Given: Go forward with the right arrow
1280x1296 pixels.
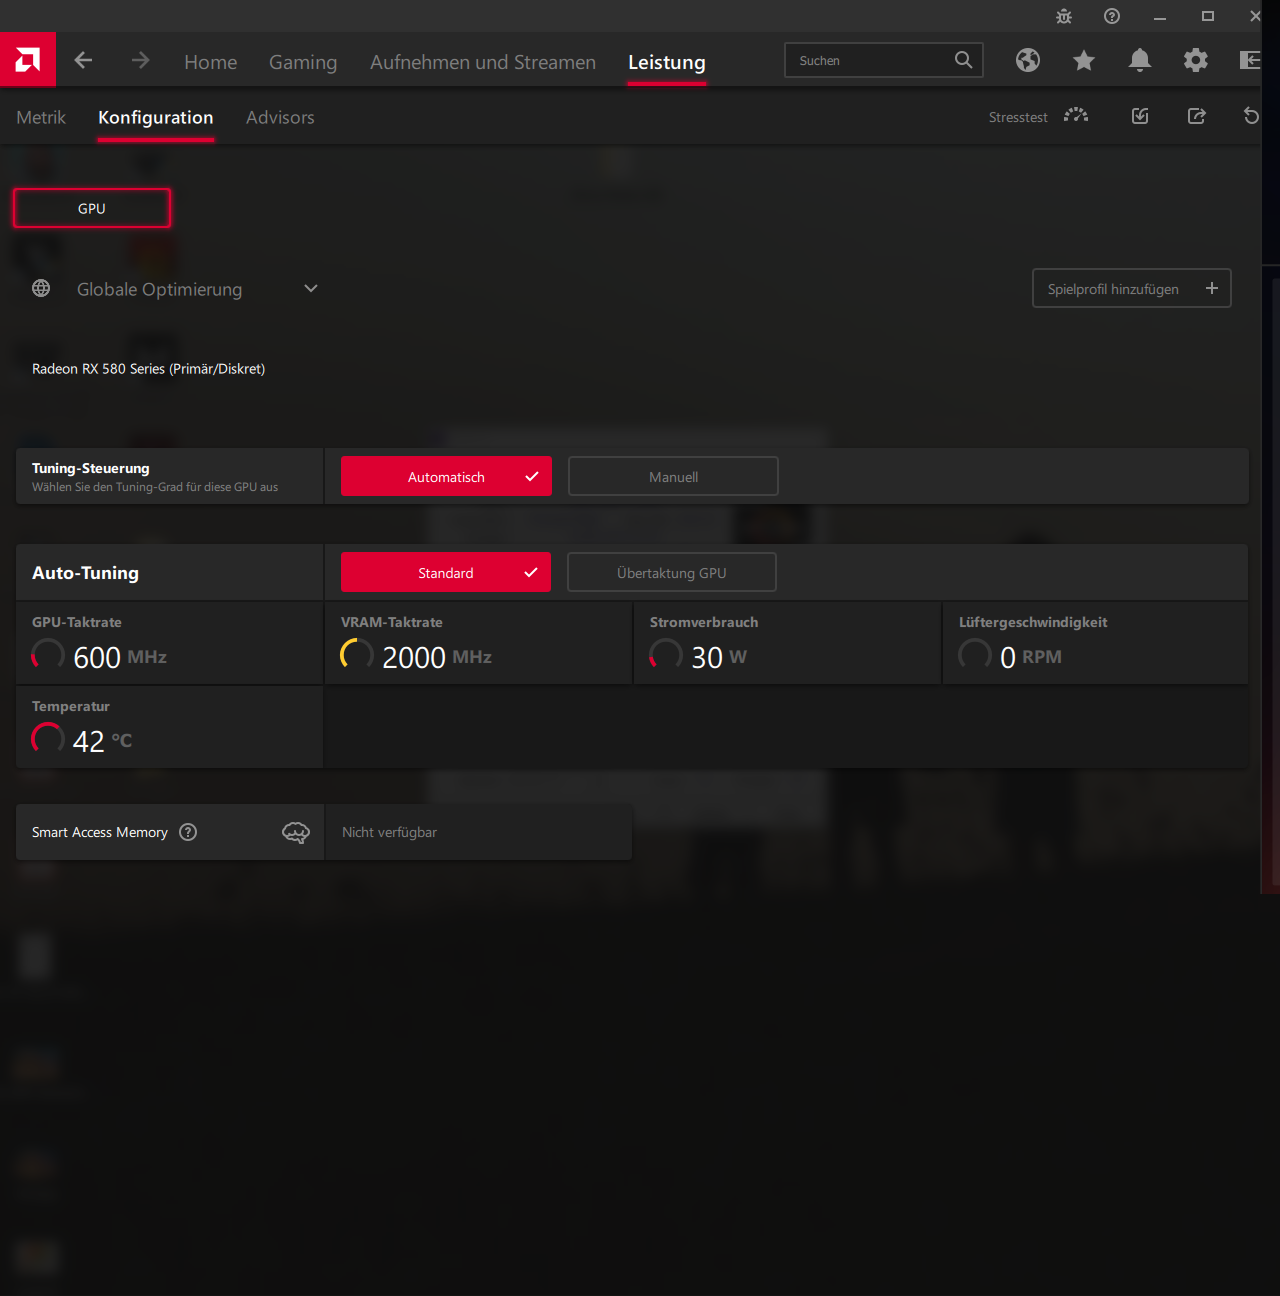Looking at the screenshot, I should tap(140, 60).
